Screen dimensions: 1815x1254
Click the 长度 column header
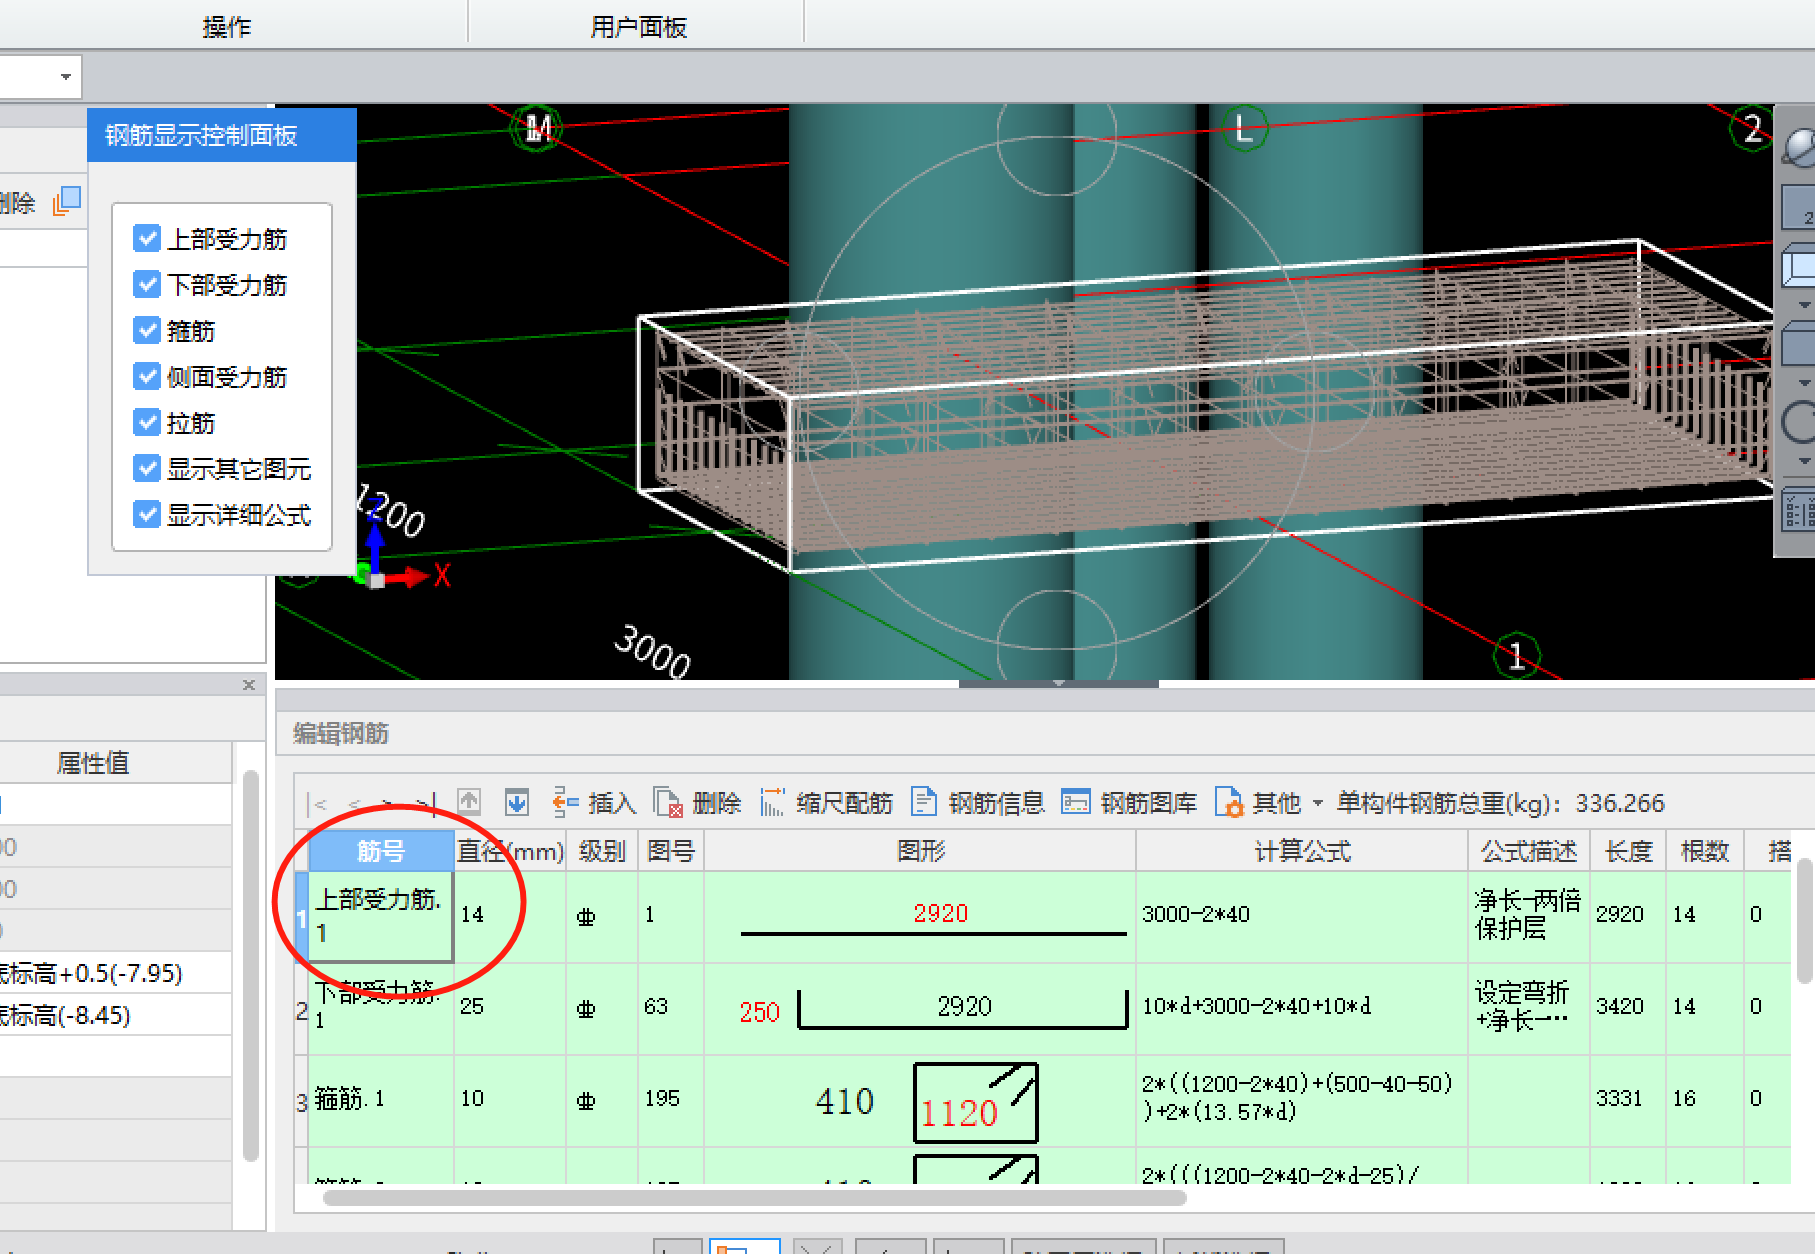tap(1628, 851)
